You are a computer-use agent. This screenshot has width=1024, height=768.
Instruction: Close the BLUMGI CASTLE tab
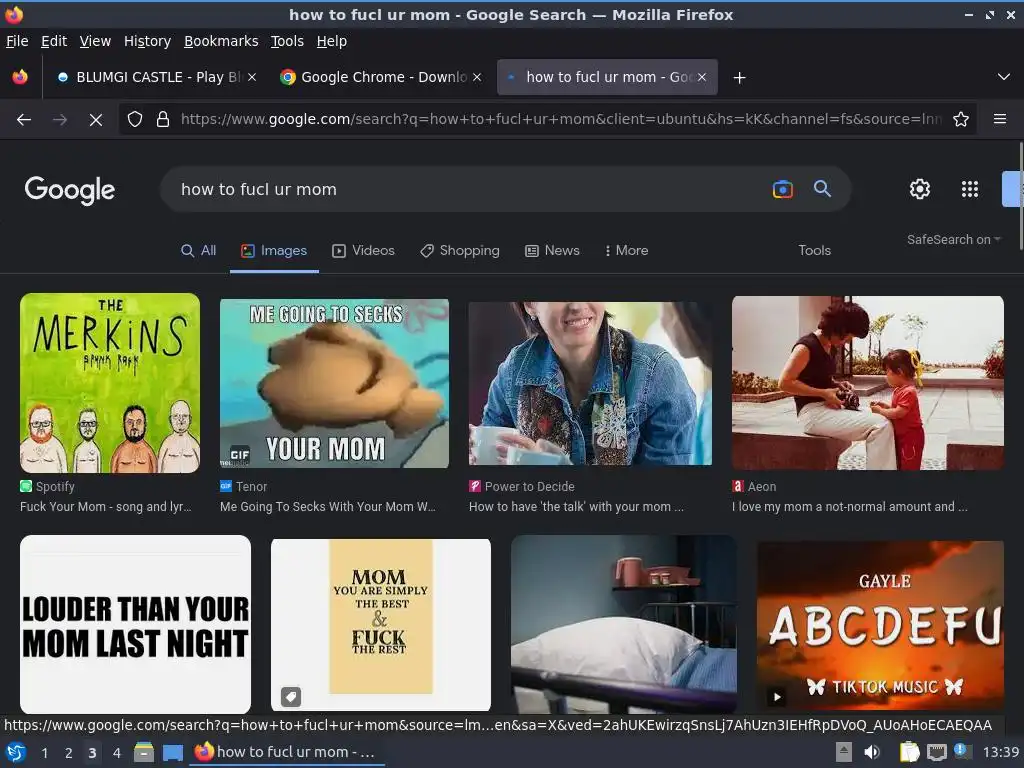click(252, 77)
